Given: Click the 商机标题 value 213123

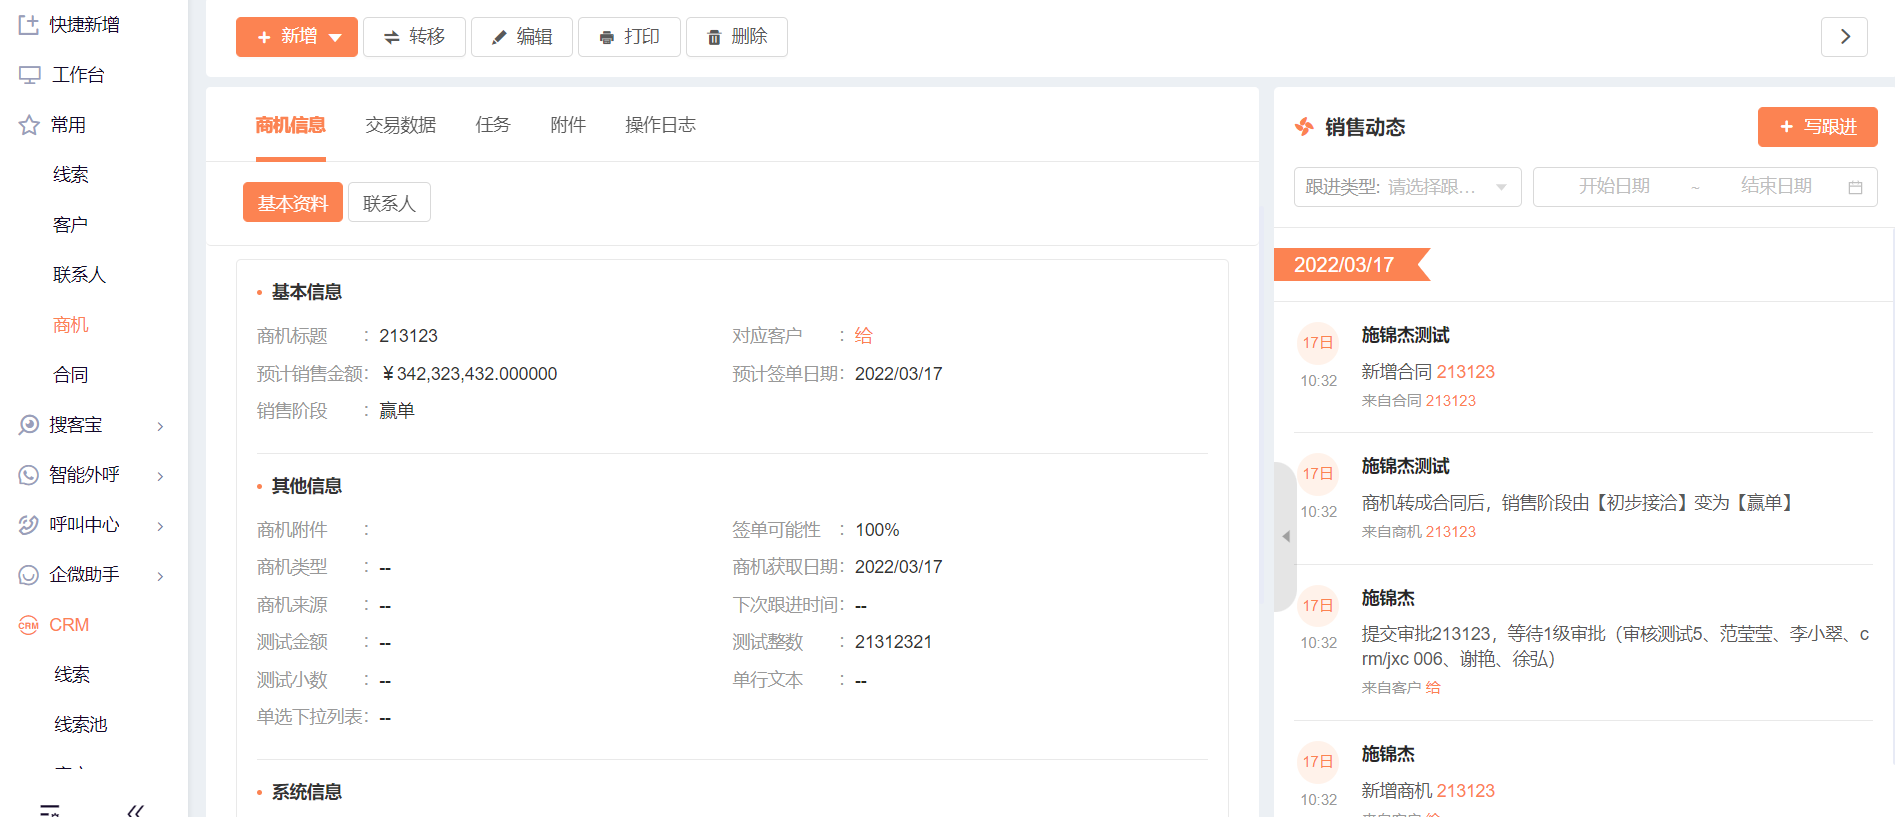Looking at the screenshot, I should pyautogui.click(x=409, y=336).
